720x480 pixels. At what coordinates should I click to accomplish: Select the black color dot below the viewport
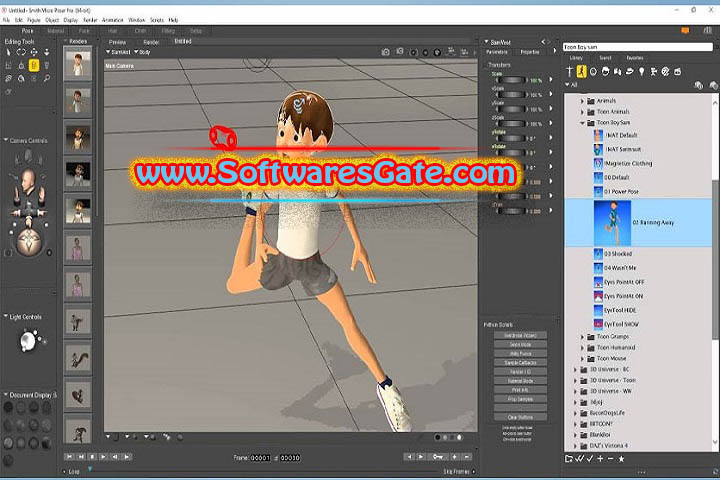click(x=438, y=437)
